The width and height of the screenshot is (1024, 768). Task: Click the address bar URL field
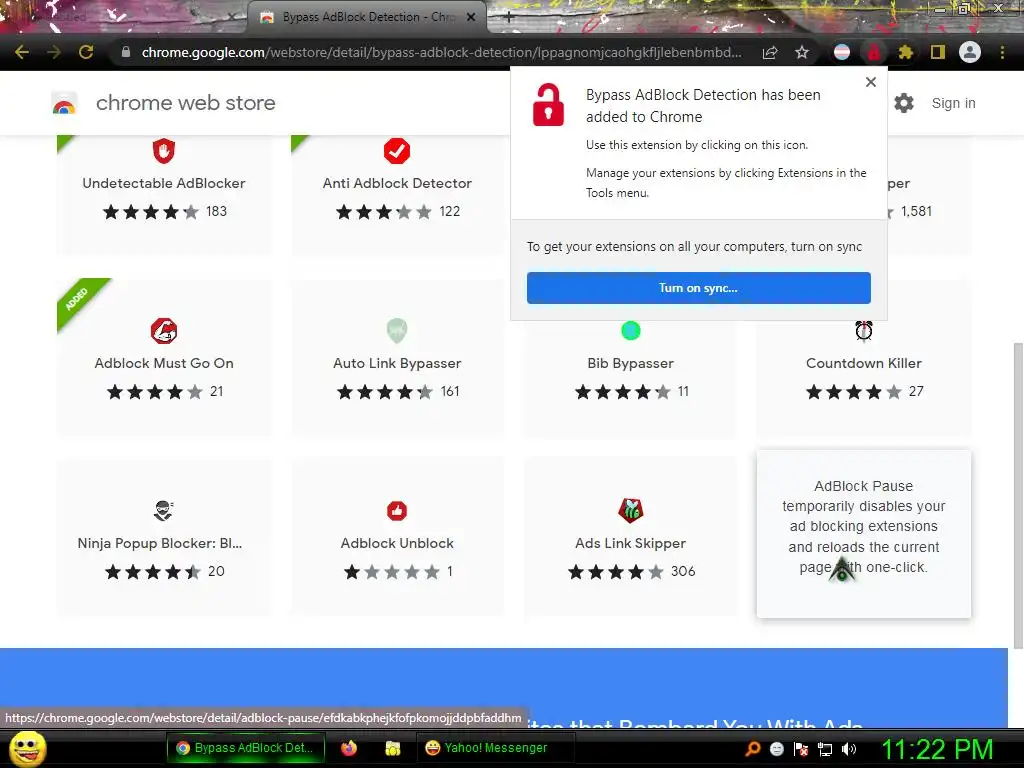click(x=441, y=52)
